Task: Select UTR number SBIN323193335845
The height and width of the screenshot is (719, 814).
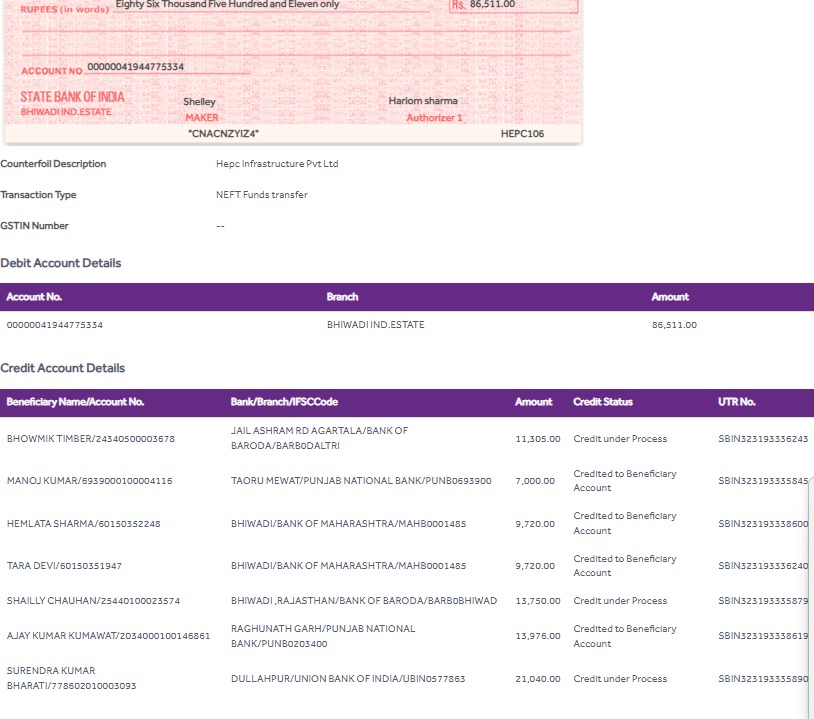Action: click(x=763, y=481)
